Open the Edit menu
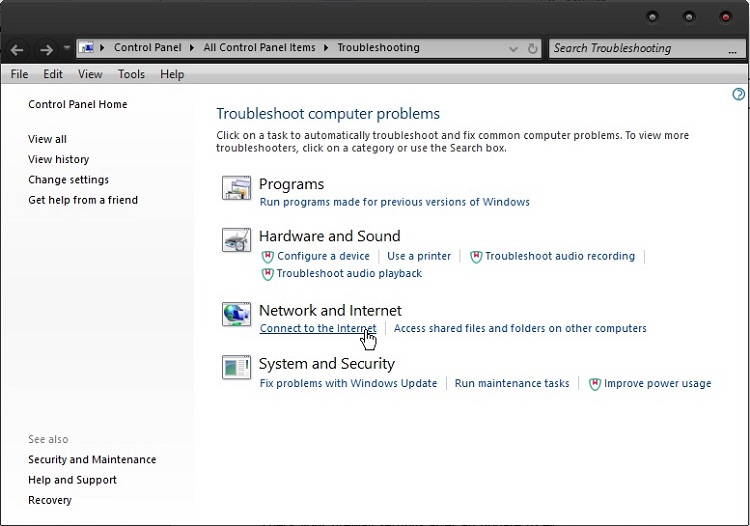 [x=53, y=74]
